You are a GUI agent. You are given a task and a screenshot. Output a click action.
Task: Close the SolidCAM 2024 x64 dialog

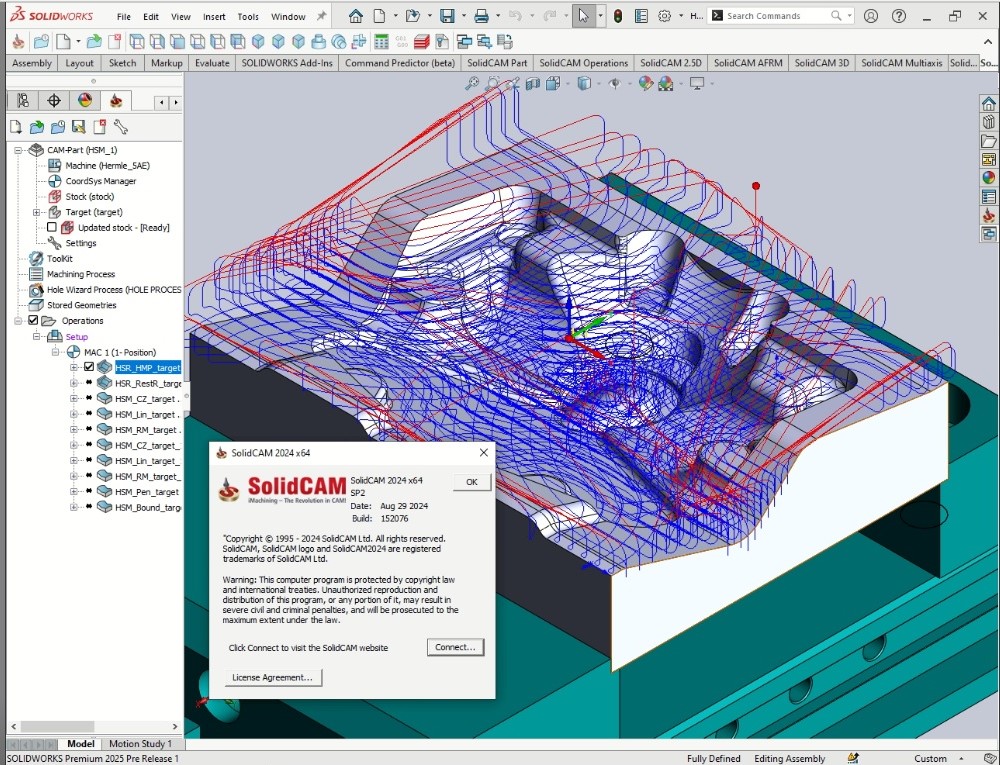click(x=483, y=453)
